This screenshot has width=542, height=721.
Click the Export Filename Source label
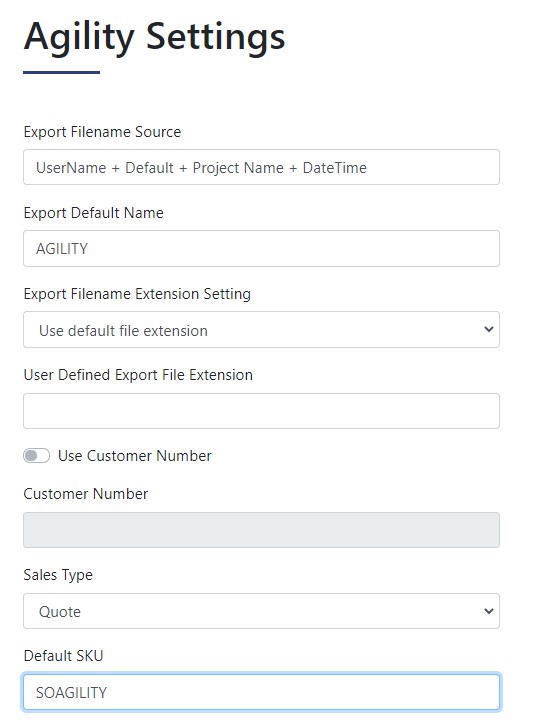point(102,132)
